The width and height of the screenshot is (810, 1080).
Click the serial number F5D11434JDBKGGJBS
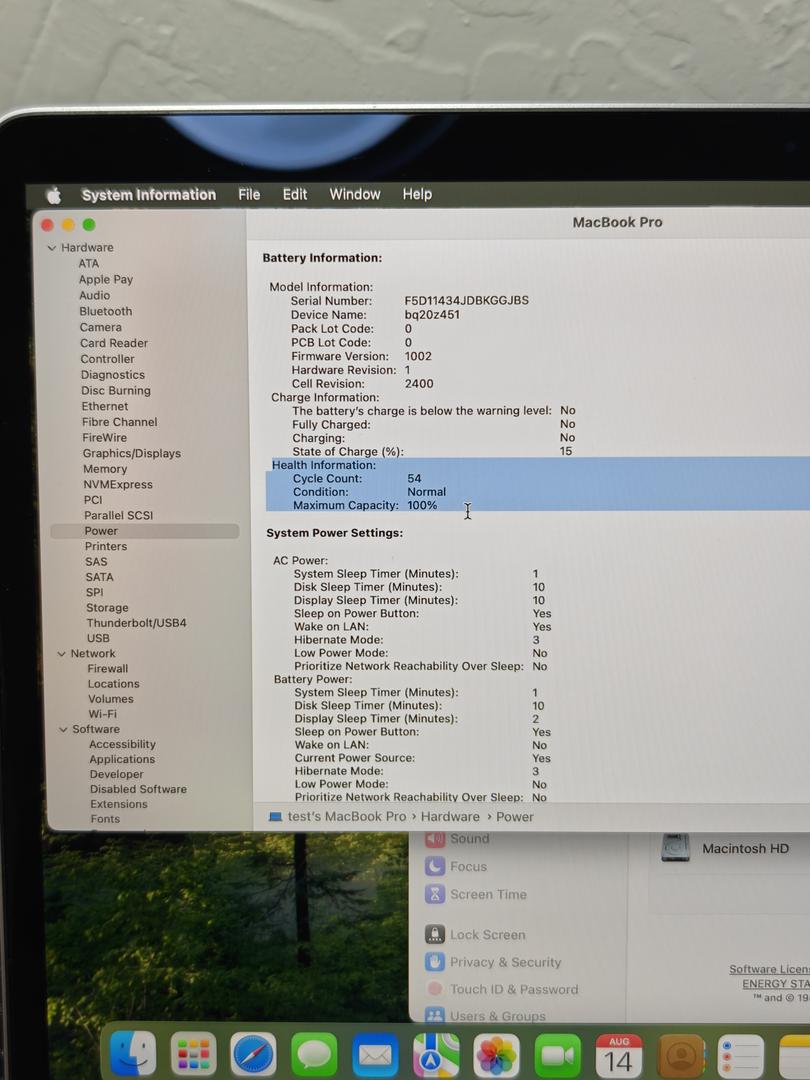[466, 300]
